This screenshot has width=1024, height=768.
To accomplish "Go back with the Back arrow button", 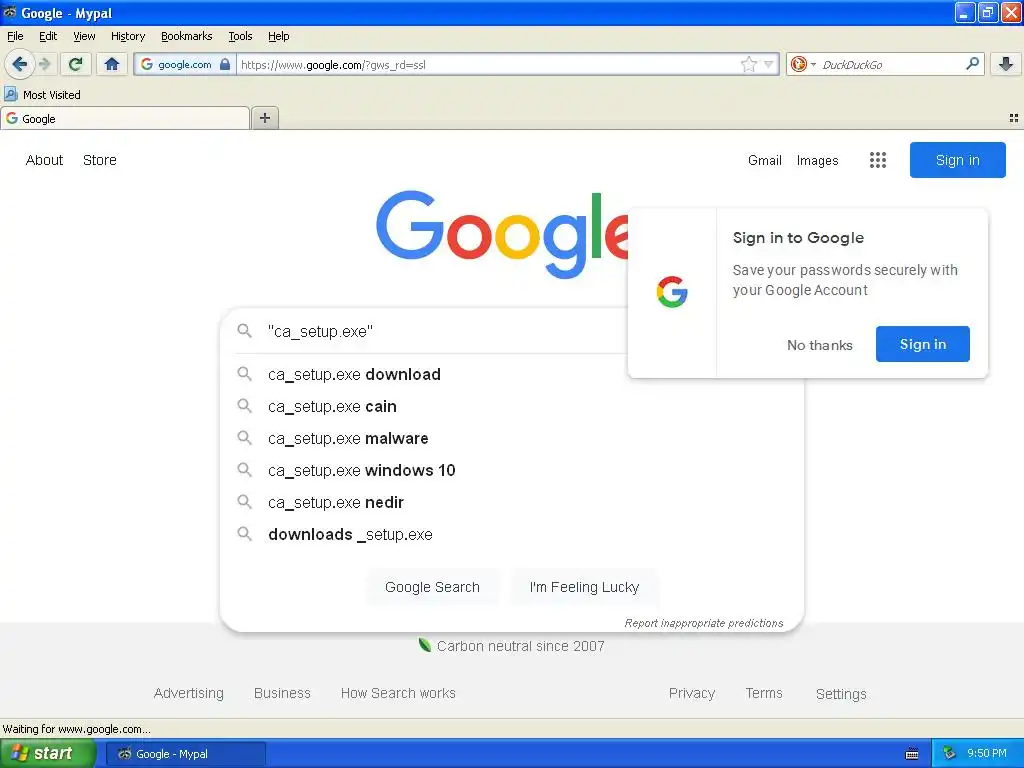I will [20, 64].
